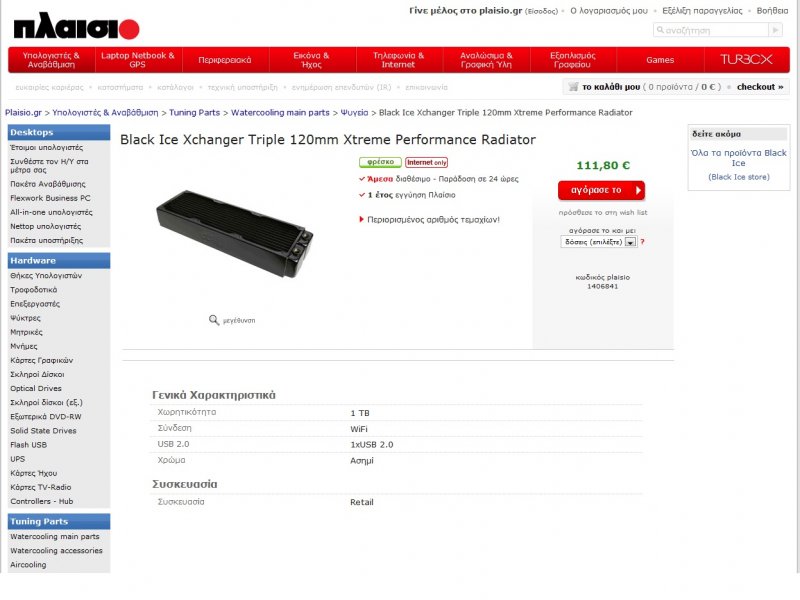
Task: Click 'Controllers - Hub' in sidebar
Action: pyautogui.click(x=42, y=501)
